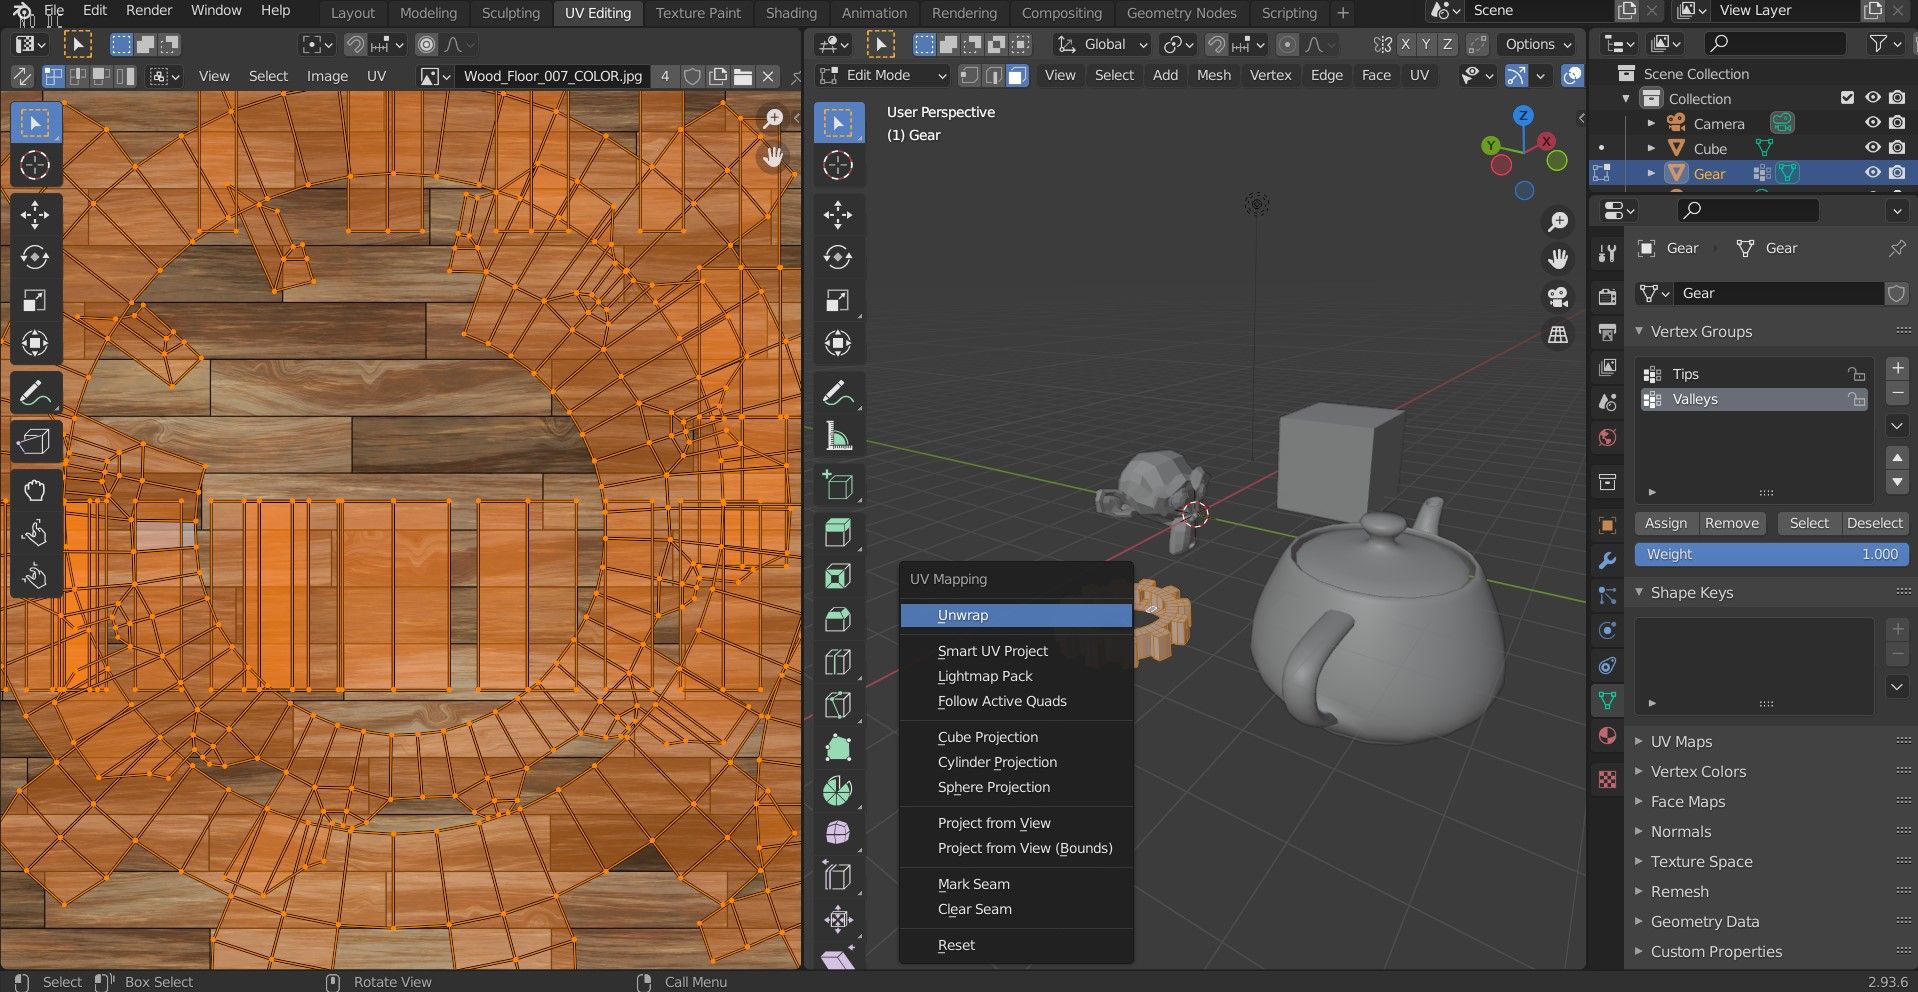
Task: Open the Edit Mode dropdown
Action: point(880,75)
